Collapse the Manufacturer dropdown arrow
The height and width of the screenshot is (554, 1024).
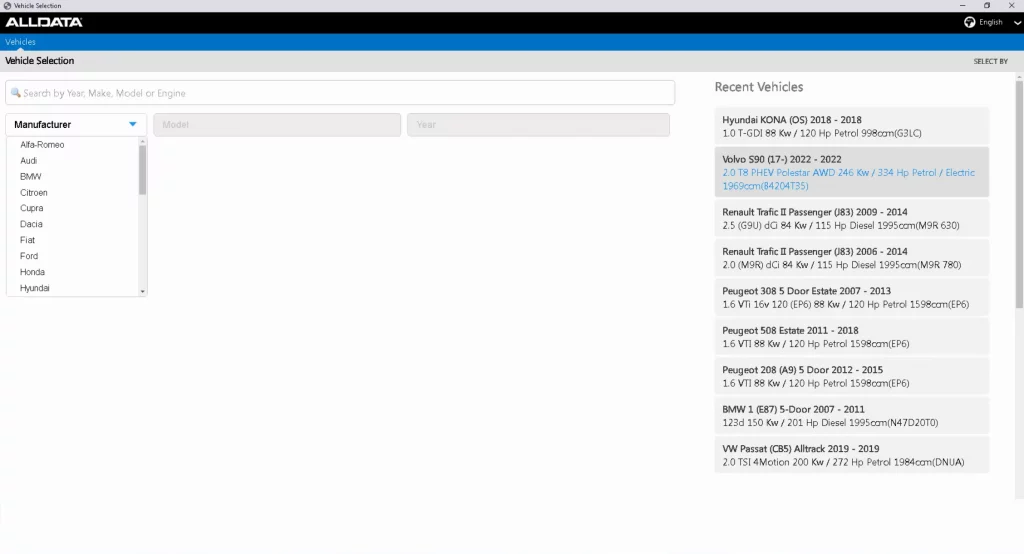pyautogui.click(x=133, y=125)
